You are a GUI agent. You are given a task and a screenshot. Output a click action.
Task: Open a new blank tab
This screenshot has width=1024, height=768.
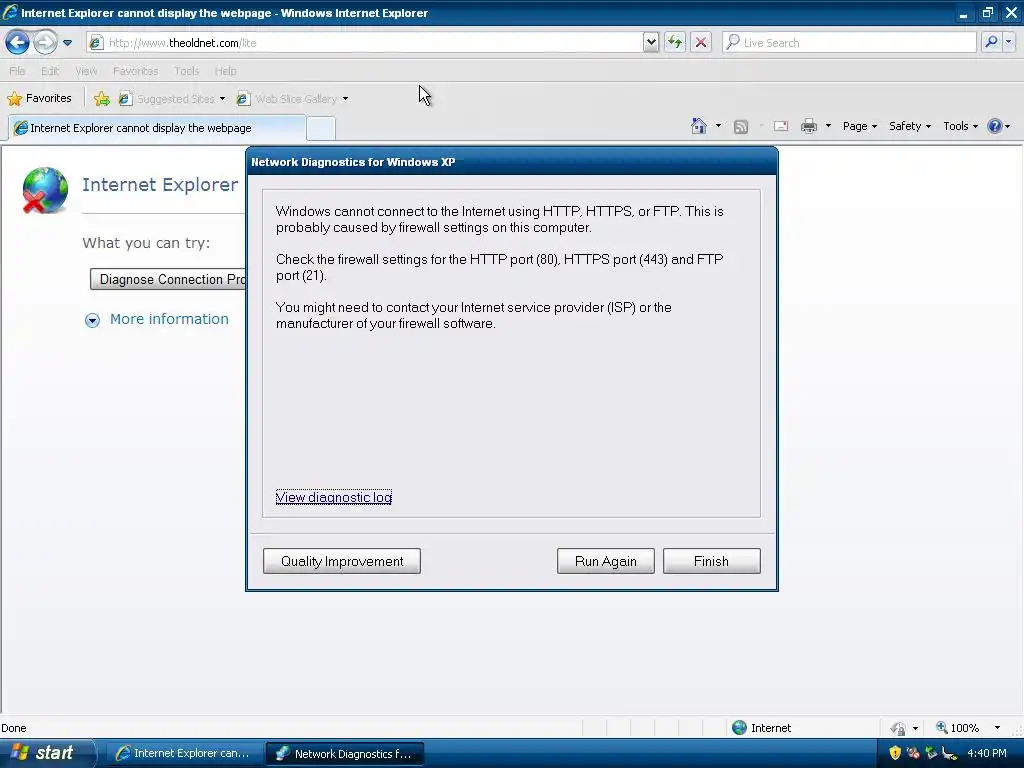(321, 129)
